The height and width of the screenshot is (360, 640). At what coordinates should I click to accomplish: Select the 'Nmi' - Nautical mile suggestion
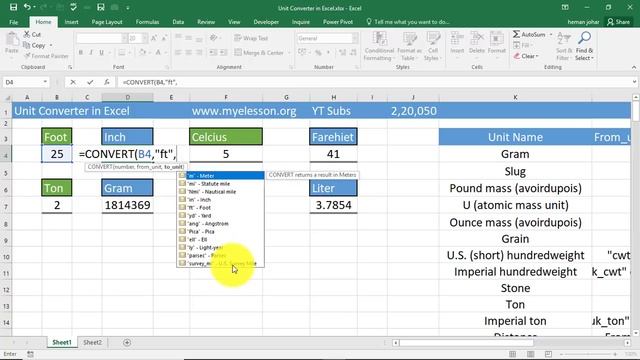click(221, 192)
